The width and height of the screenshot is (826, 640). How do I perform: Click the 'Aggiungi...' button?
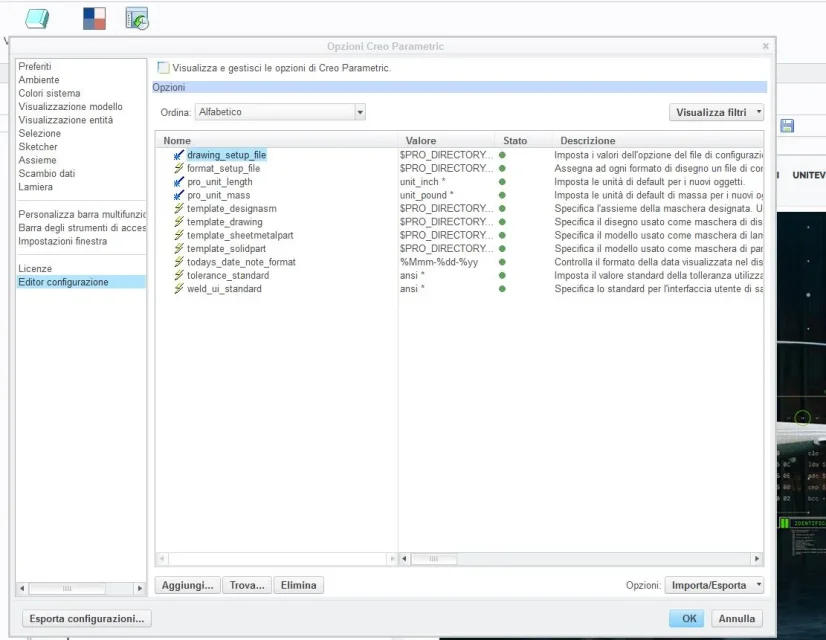click(186, 585)
